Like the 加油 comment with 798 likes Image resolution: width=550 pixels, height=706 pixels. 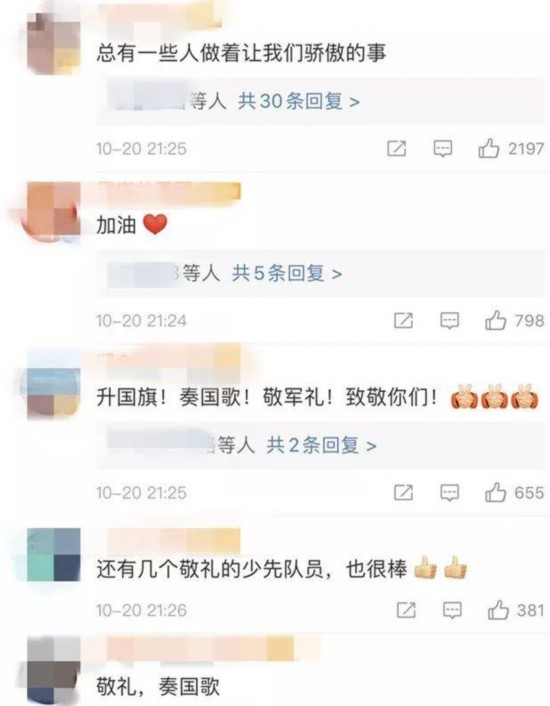click(x=495, y=320)
